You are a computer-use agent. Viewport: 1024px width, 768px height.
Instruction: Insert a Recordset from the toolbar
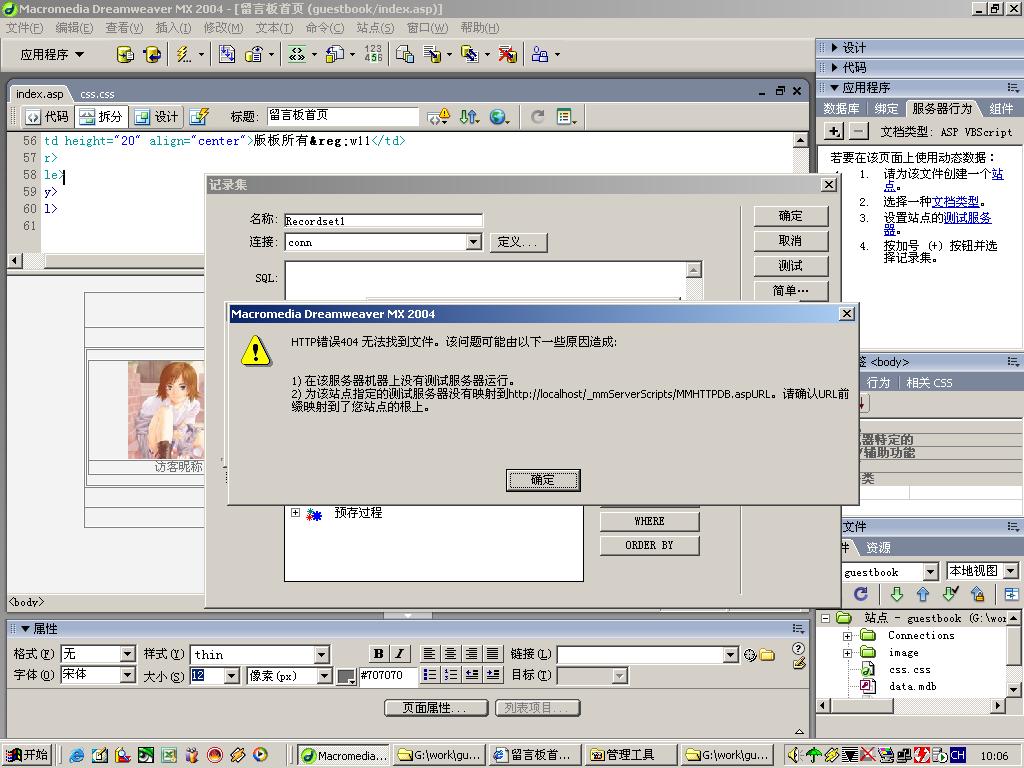tap(124, 55)
